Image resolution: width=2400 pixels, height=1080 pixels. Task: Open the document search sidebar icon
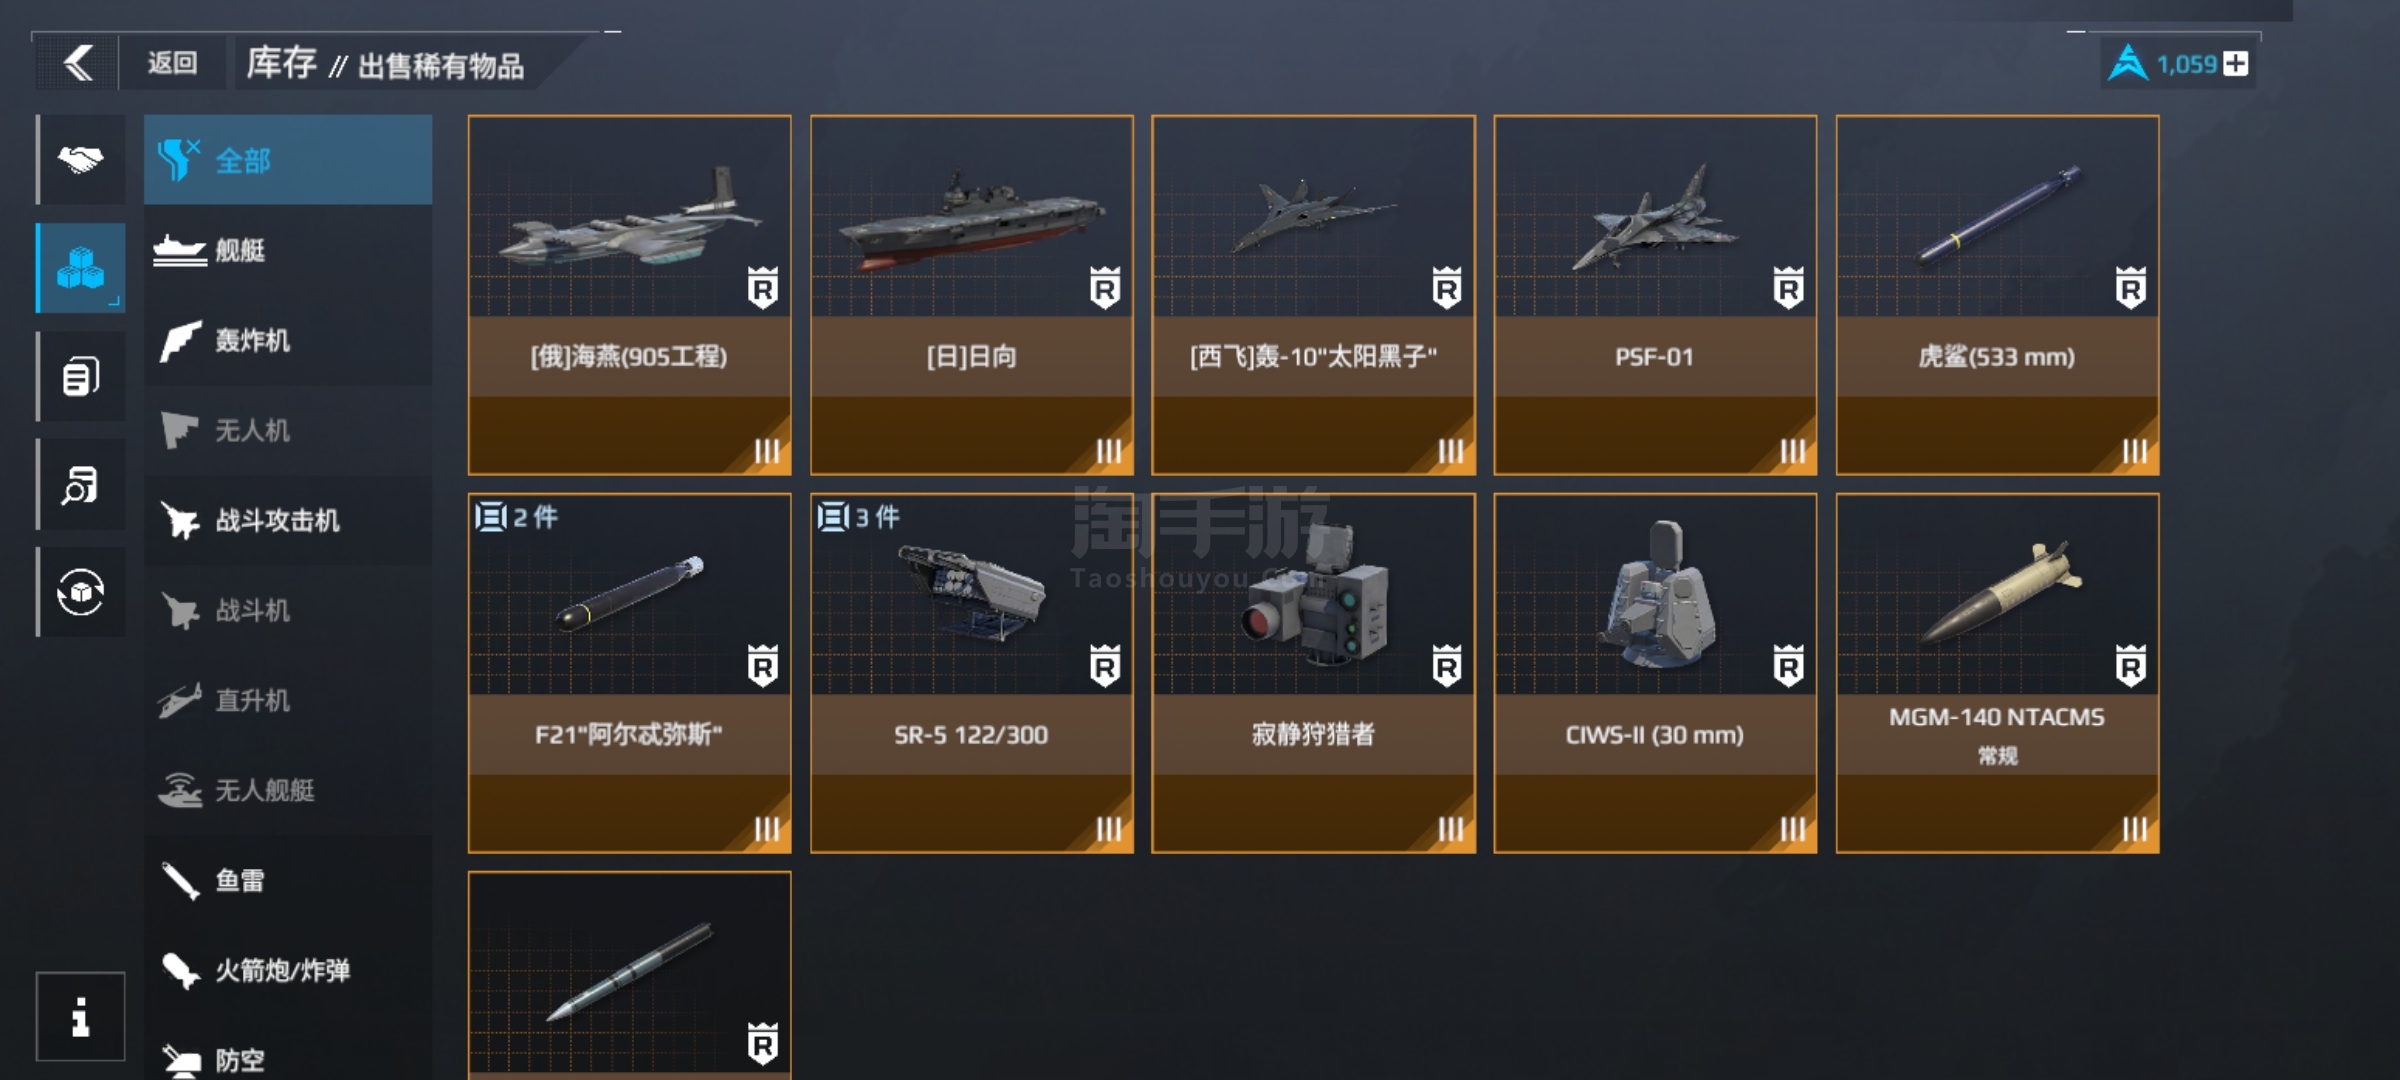[x=81, y=484]
